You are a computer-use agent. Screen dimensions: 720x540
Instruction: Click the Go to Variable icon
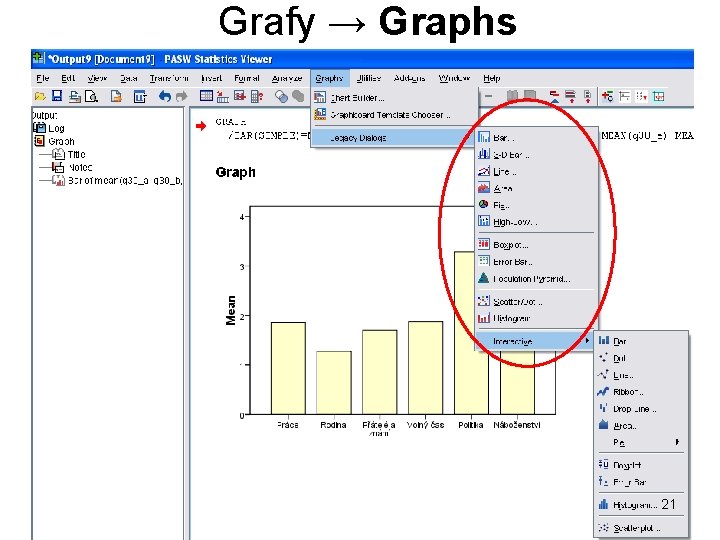240,96
